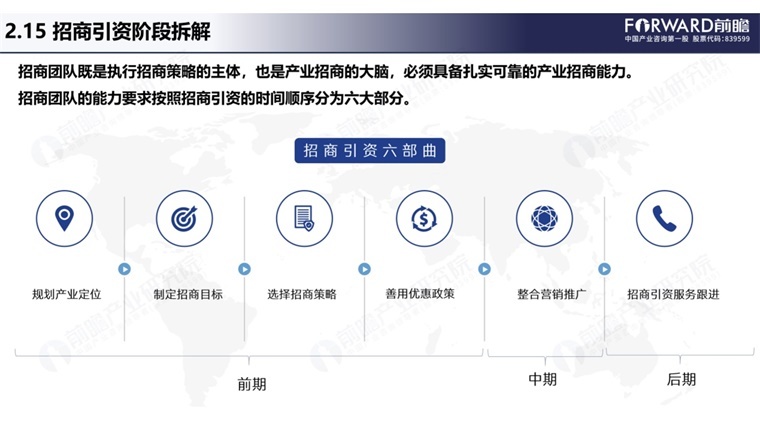Screen dimensions: 760x427
Task: Select the 整合营销推广 label
Action: click(552, 294)
